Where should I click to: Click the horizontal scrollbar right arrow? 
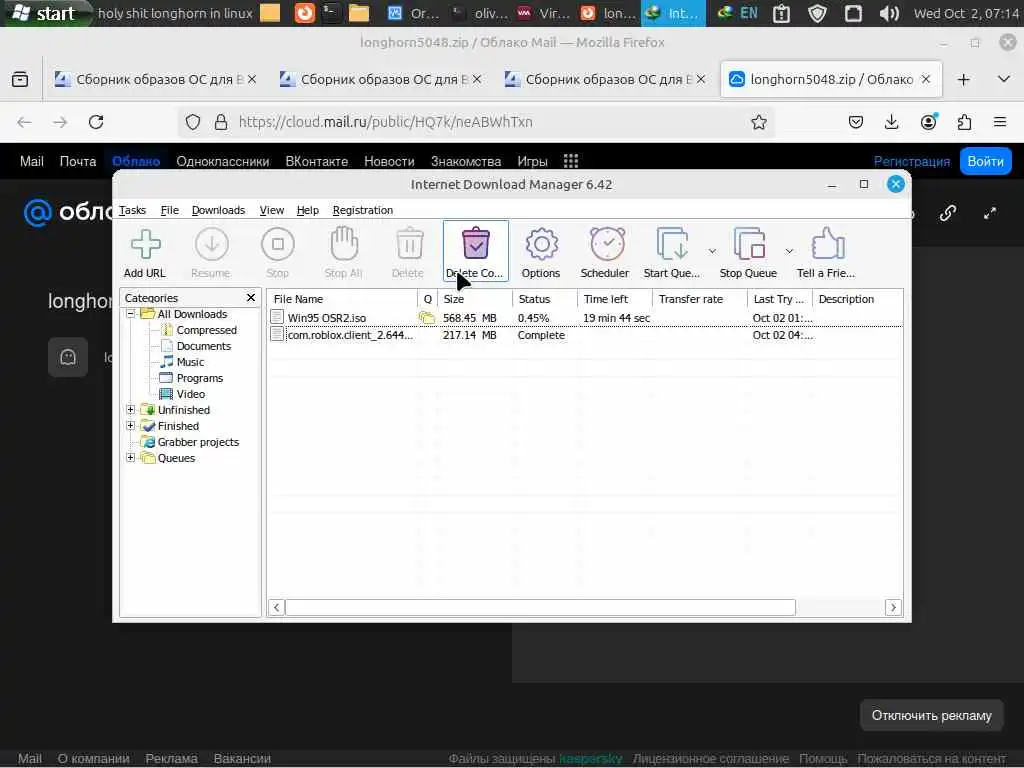coord(893,607)
